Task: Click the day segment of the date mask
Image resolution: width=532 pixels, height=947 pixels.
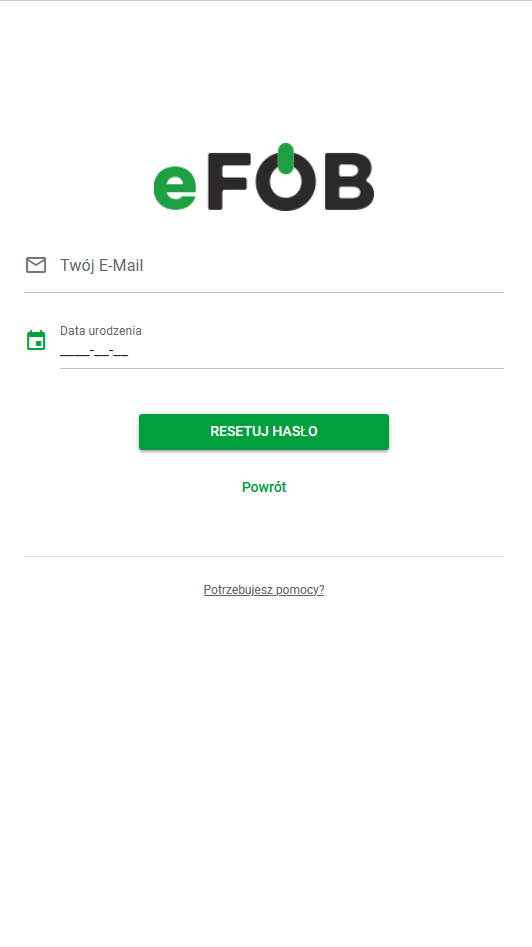Action: click(x=121, y=352)
